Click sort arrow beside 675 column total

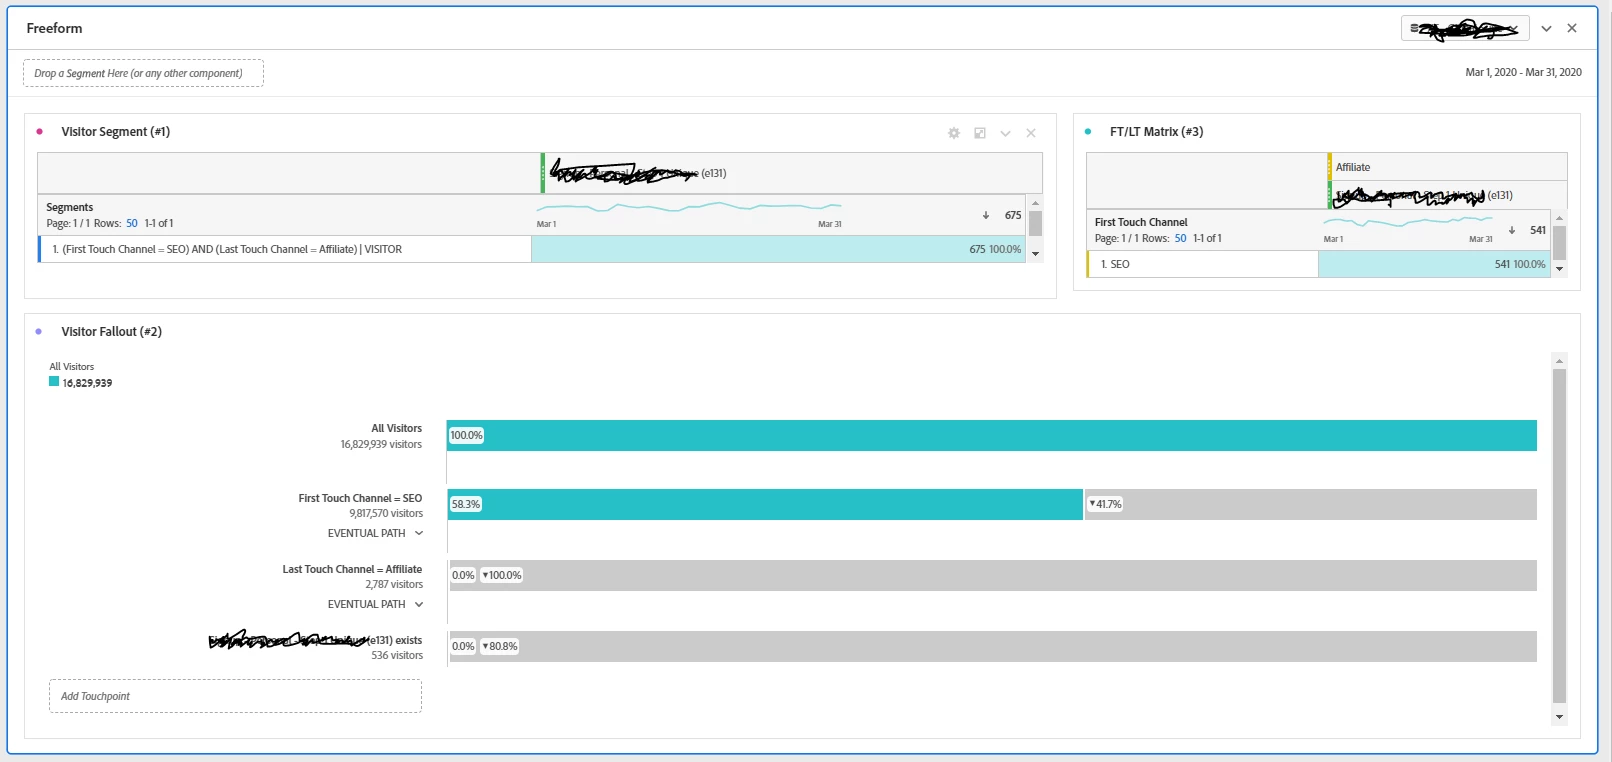click(x=985, y=215)
